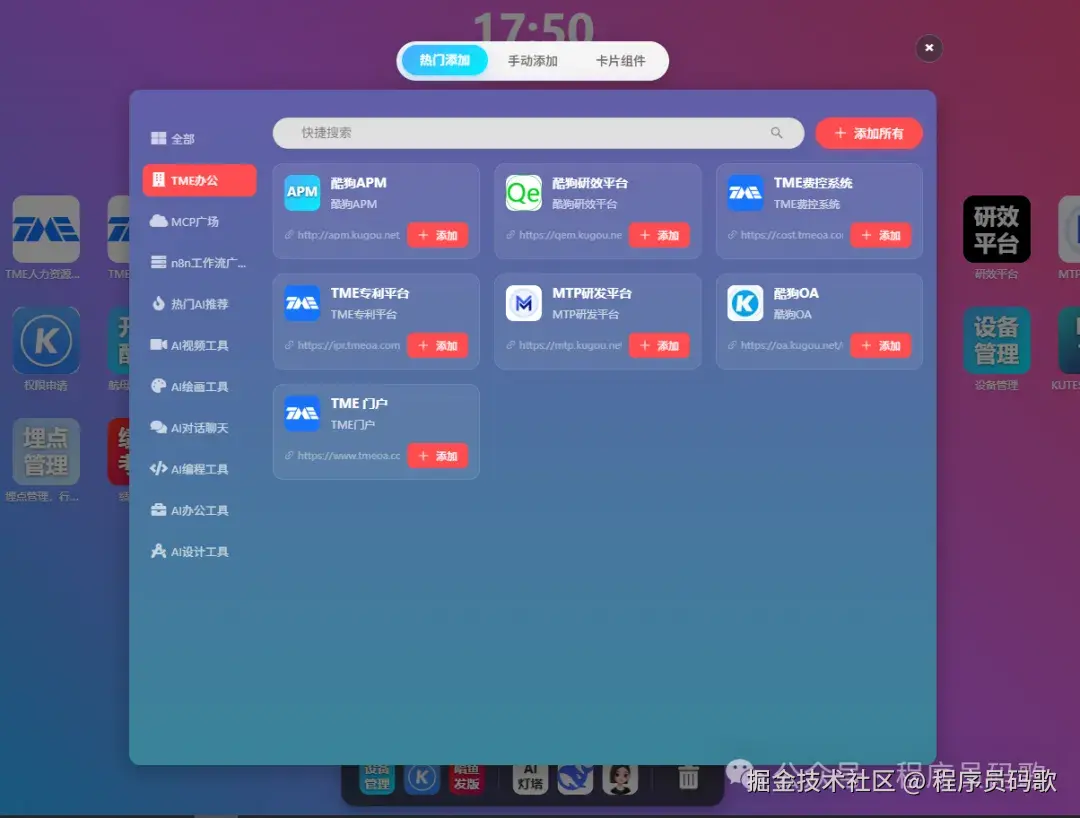
Task: Click the 快捷搜索 search field
Action: (538, 133)
